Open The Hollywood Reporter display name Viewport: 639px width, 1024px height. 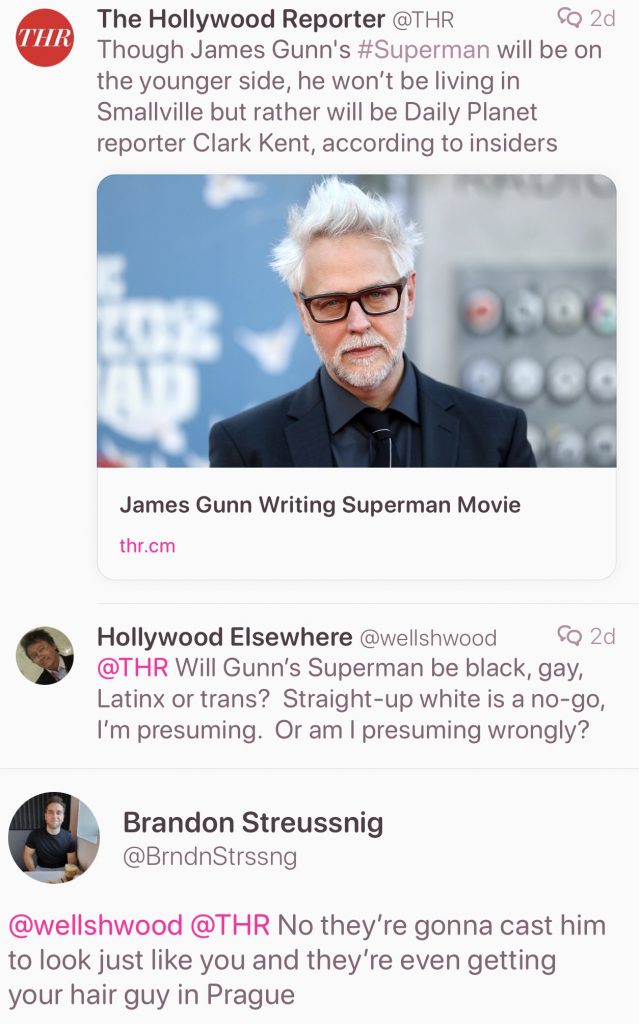(x=241, y=19)
